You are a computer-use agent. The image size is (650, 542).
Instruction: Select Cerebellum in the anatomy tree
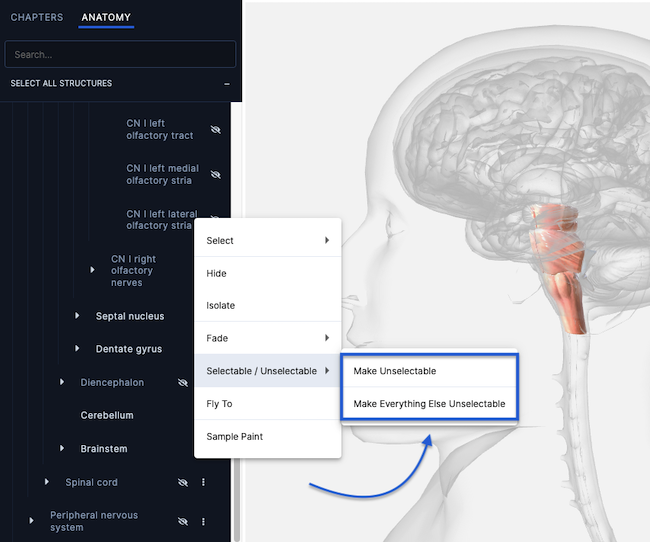tap(107, 415)
